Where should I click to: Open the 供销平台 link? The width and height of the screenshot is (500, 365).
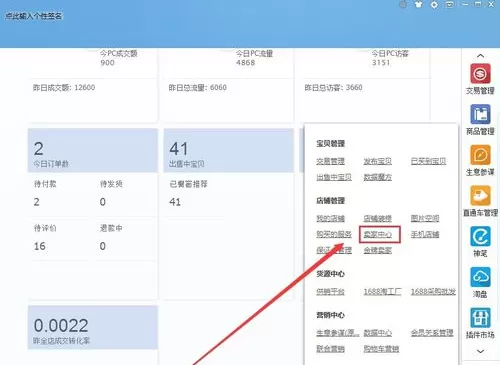tap(330, 291)
